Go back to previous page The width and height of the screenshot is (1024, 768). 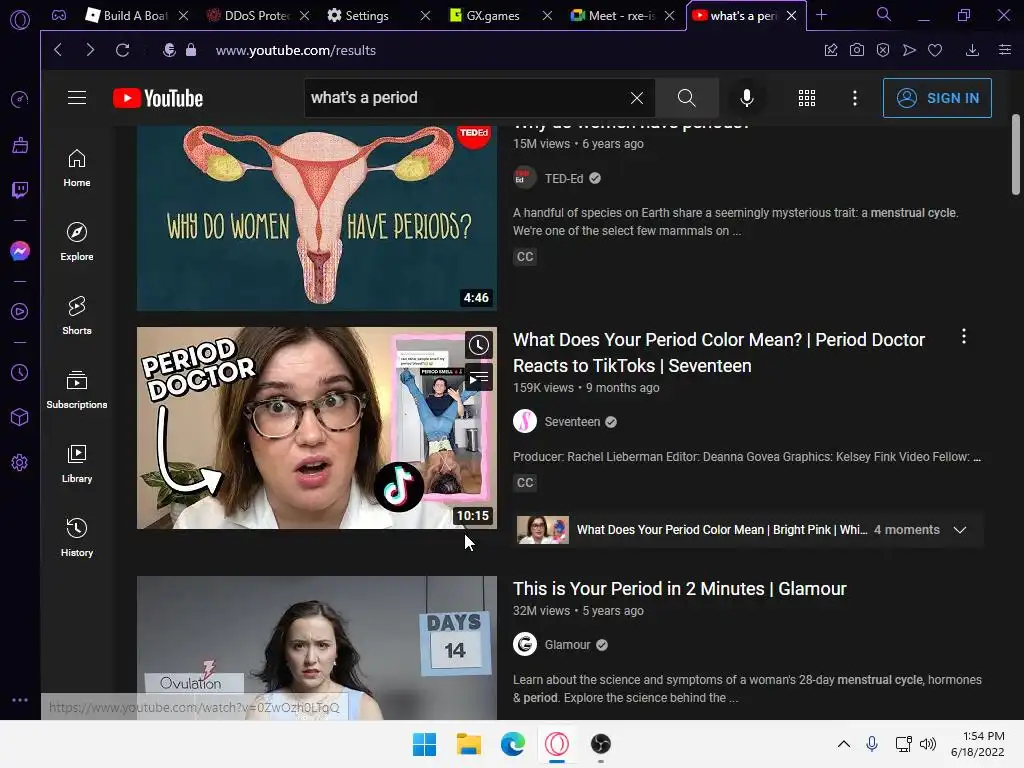coord(58,50)
